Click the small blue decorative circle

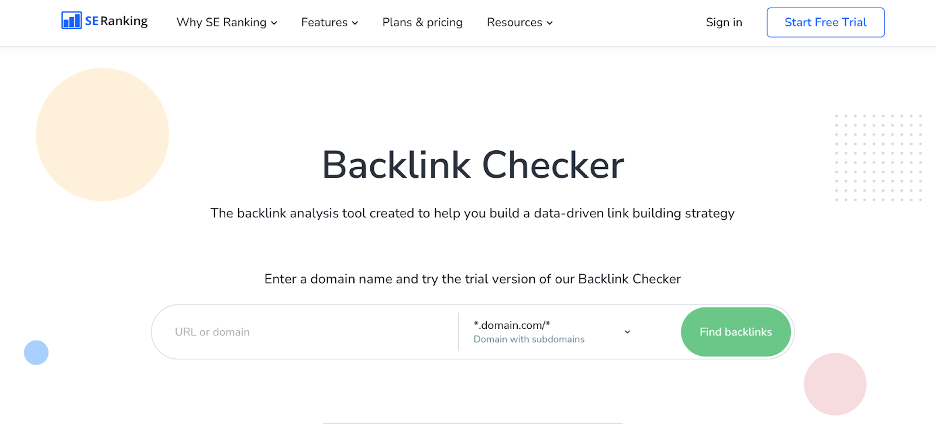click(x=36, y=352)
